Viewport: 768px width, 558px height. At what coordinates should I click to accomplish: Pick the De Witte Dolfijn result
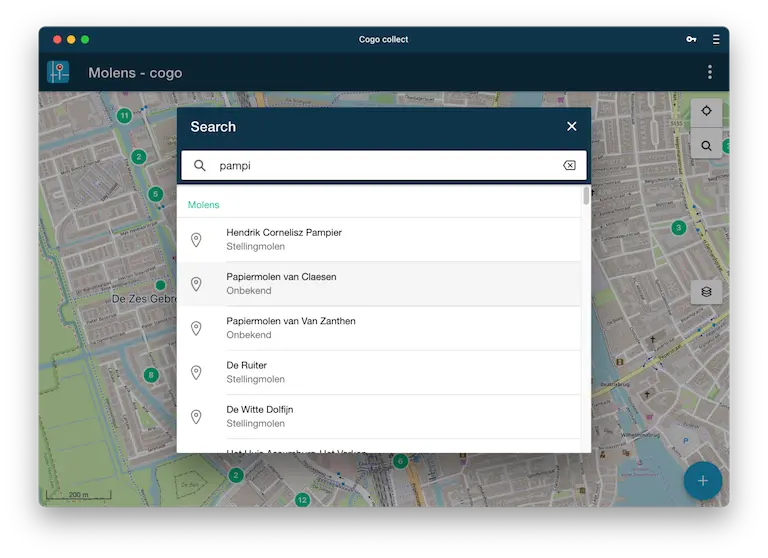pos(379,416)
